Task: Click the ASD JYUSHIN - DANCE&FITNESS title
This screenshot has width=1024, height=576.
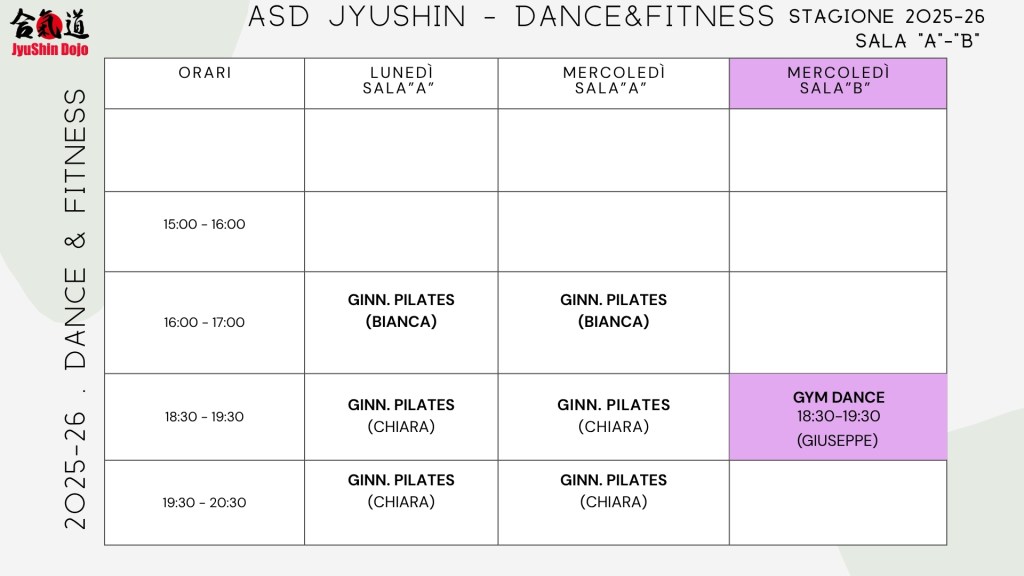Action: coord(511,17)
